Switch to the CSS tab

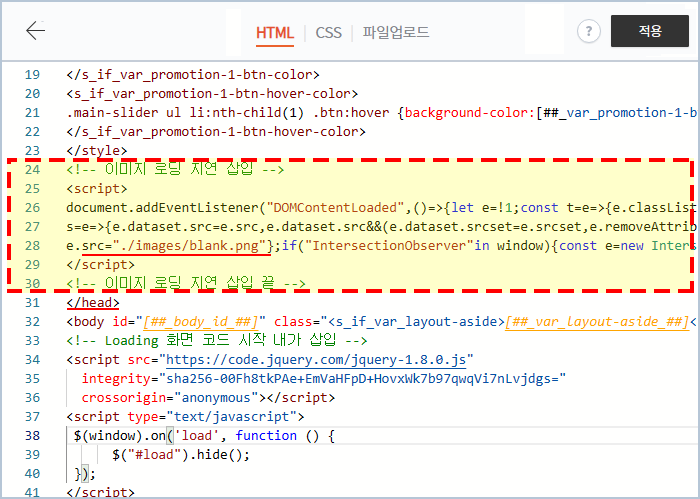328,33
